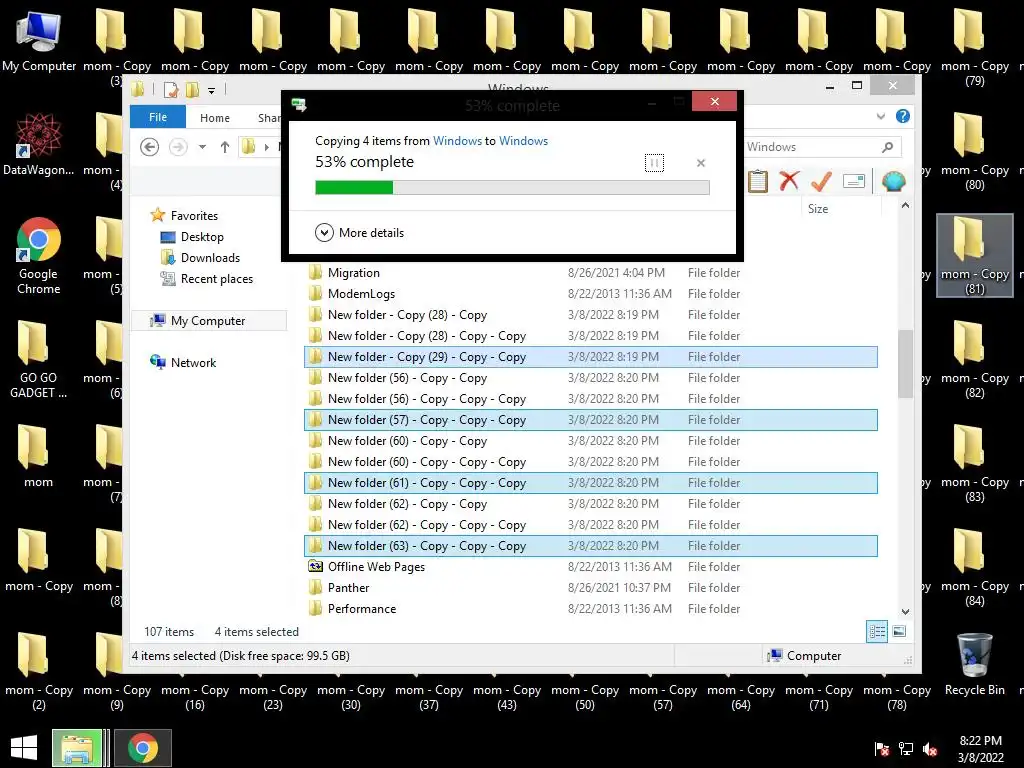Click the scroll down arrow in file list
Image resolution: width=1024 pixels, height=768 pixels.
tap(905, 612)
